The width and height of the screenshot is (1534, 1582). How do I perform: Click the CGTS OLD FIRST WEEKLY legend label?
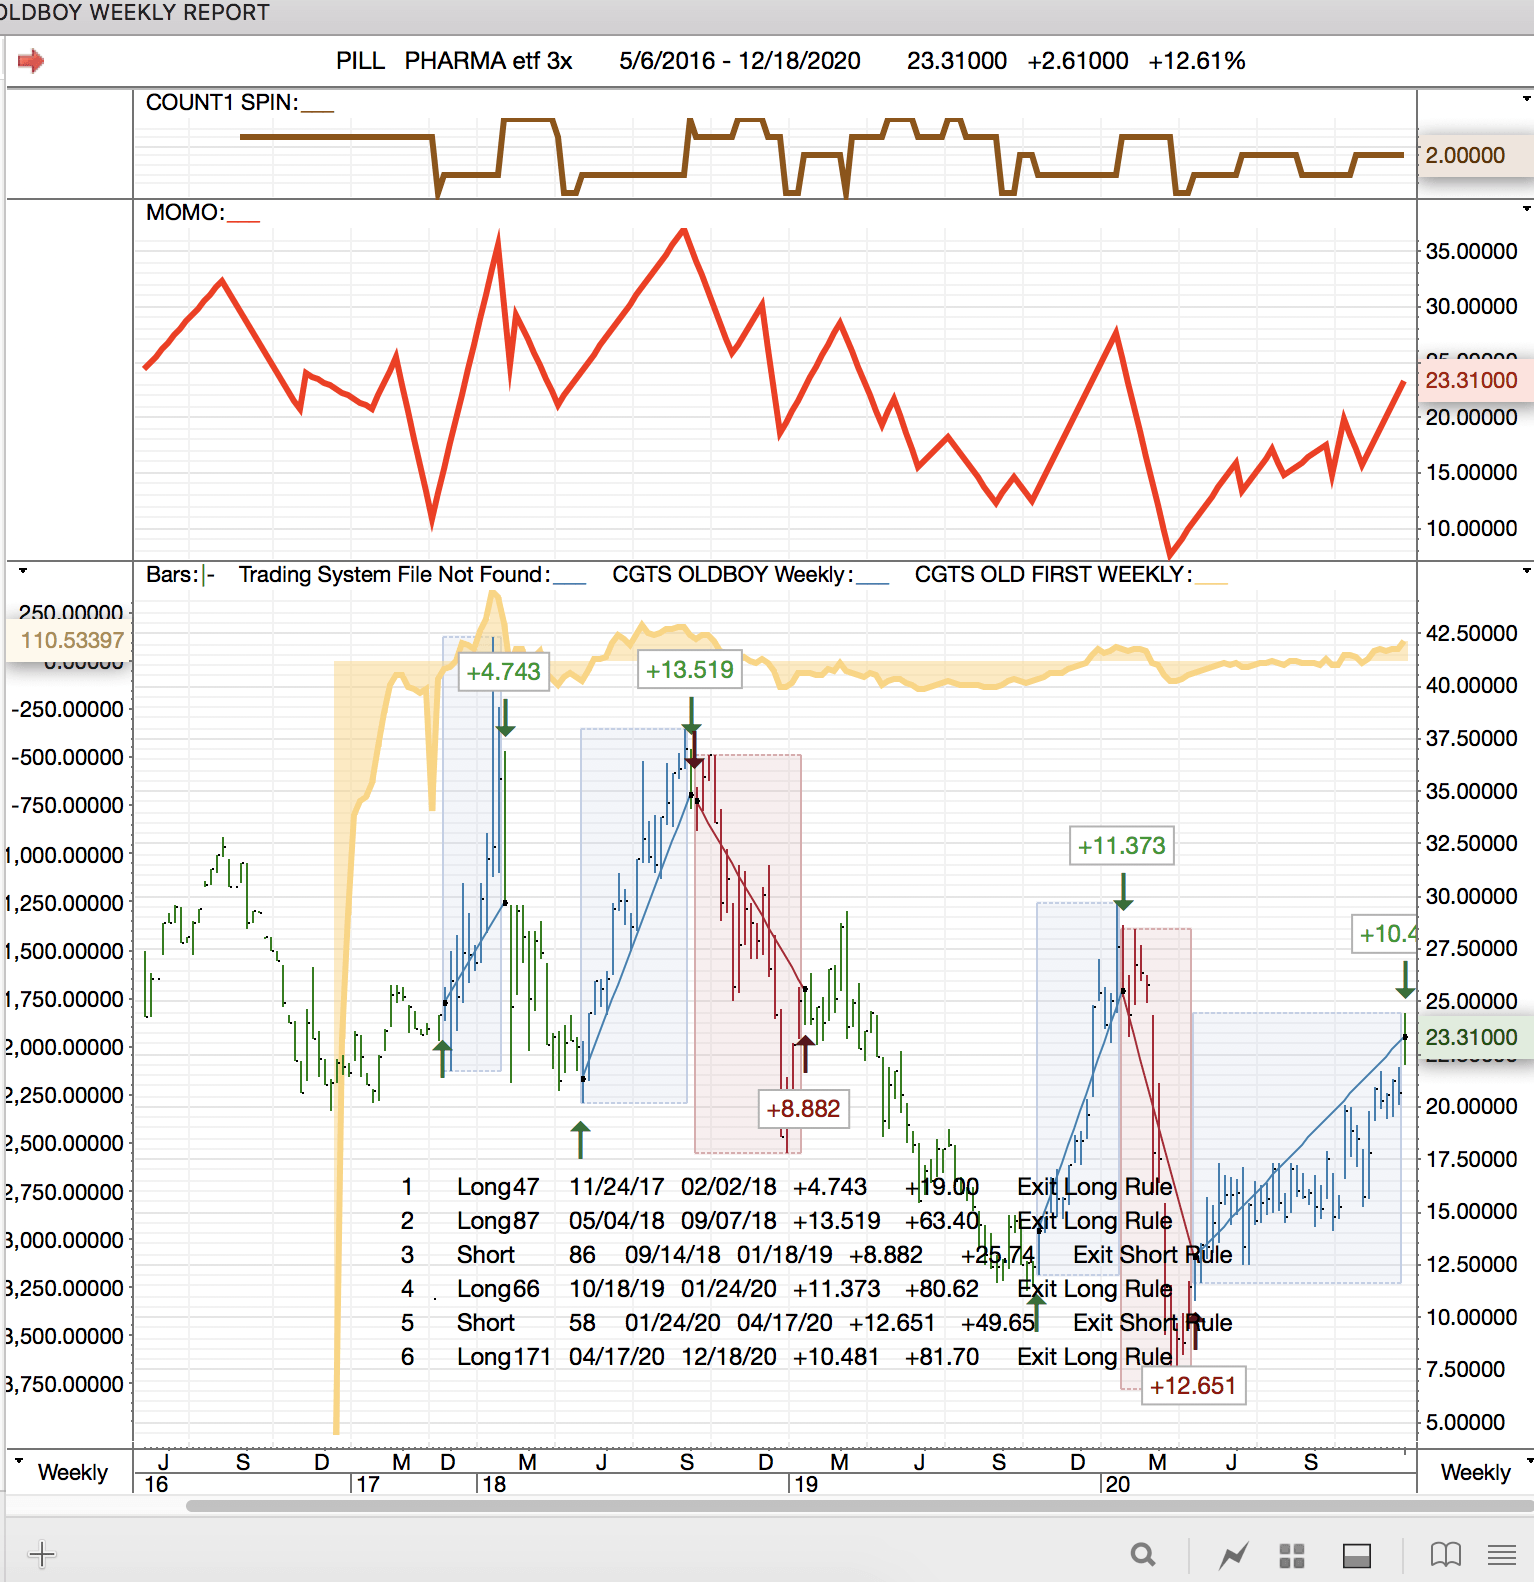tap(1054, 574)
